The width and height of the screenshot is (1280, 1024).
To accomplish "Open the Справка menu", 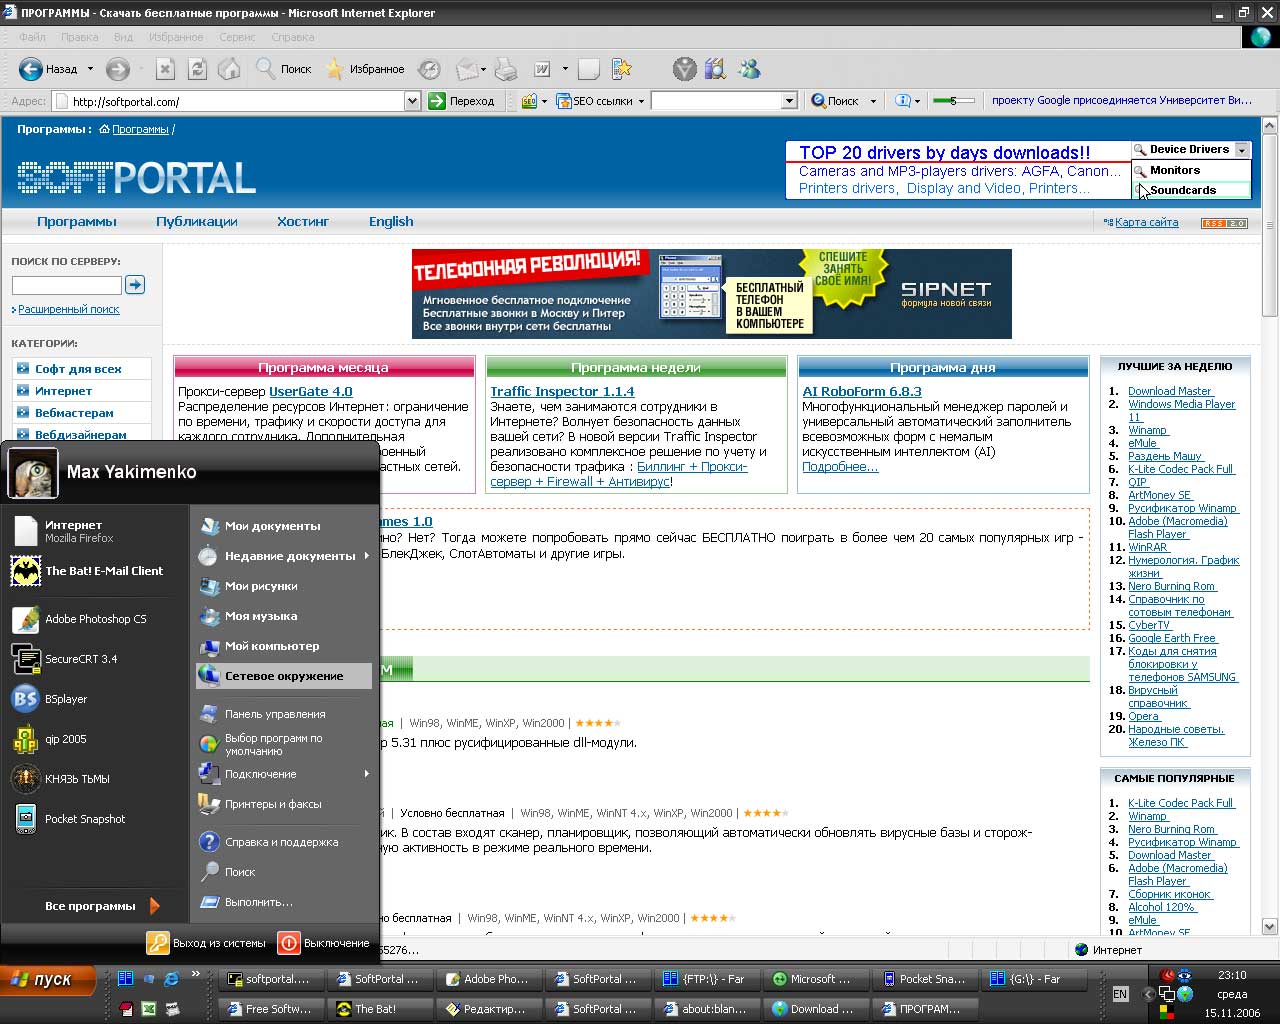I will coord(293,37).
